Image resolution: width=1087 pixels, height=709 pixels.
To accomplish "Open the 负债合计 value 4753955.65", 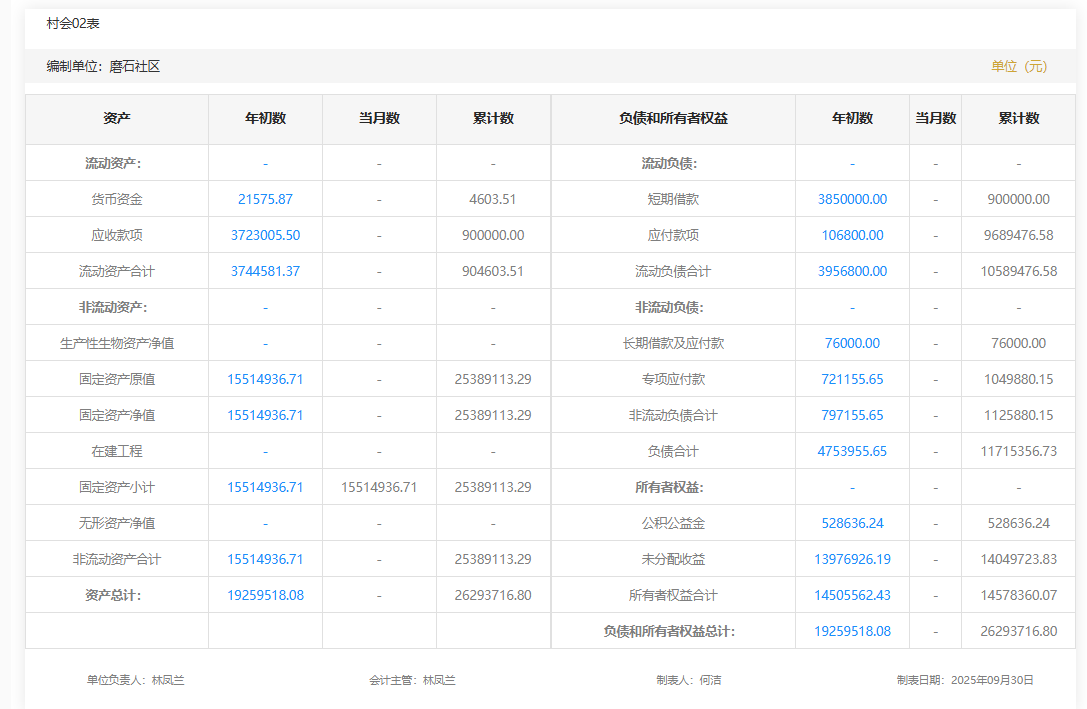I will (x=852, y=451).
